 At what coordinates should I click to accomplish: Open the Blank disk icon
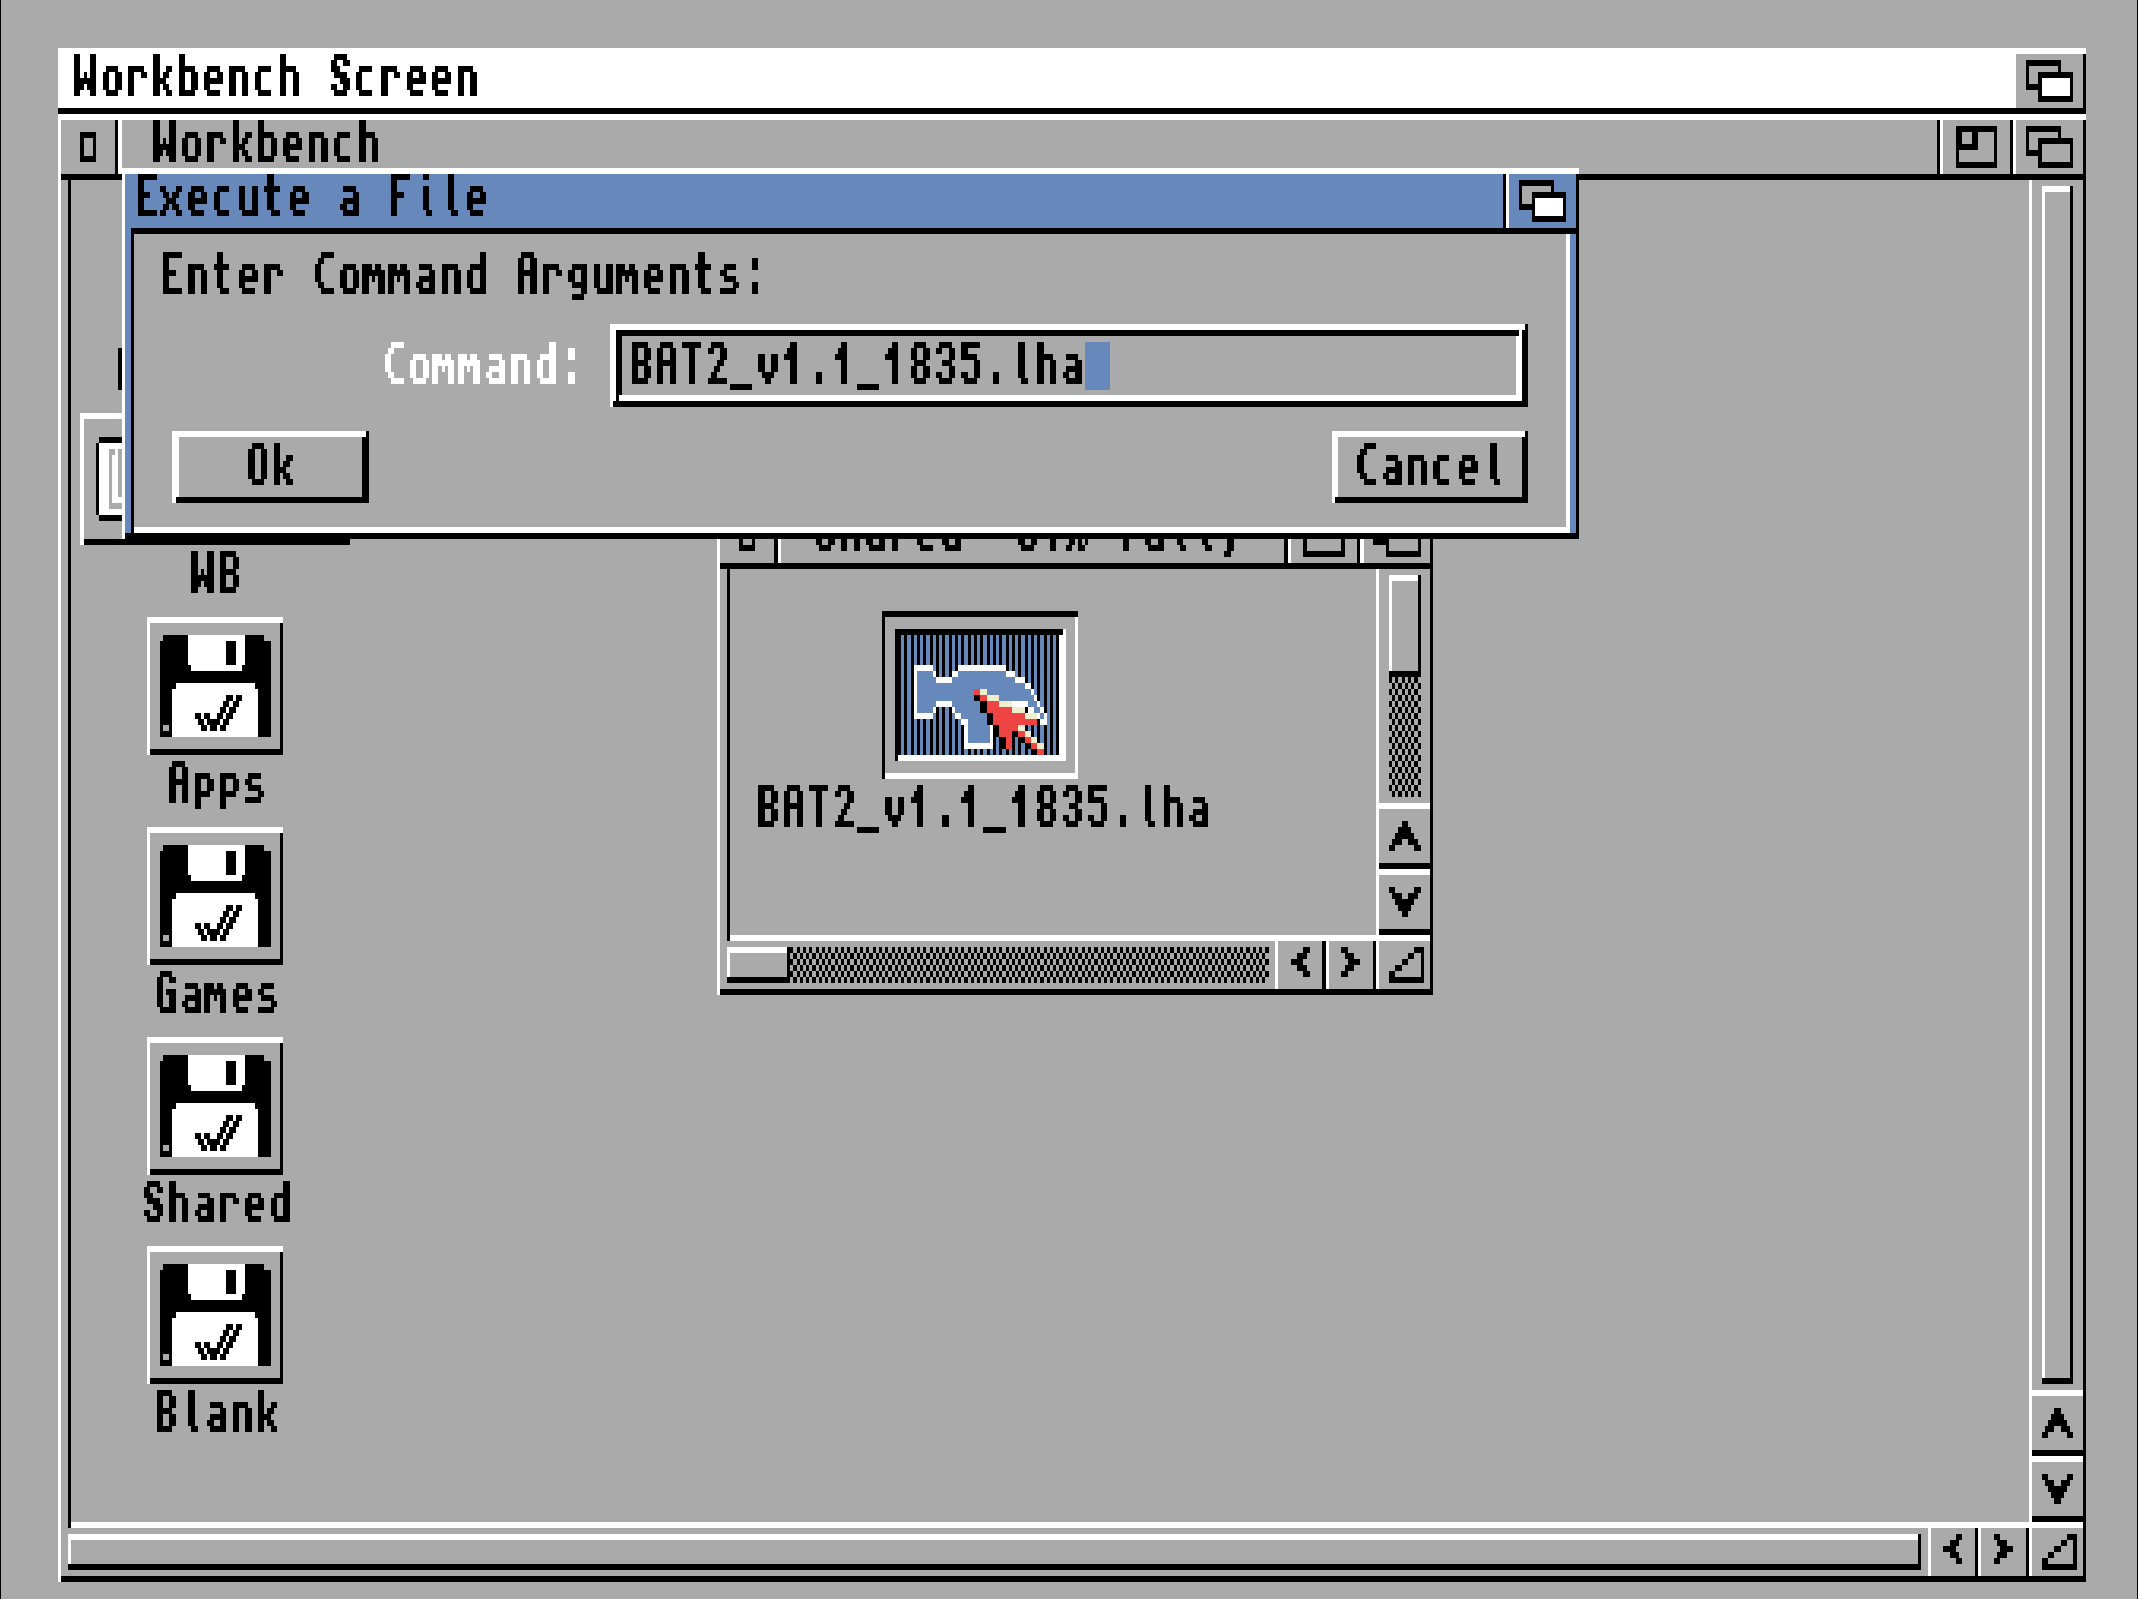click(215, 1316)
